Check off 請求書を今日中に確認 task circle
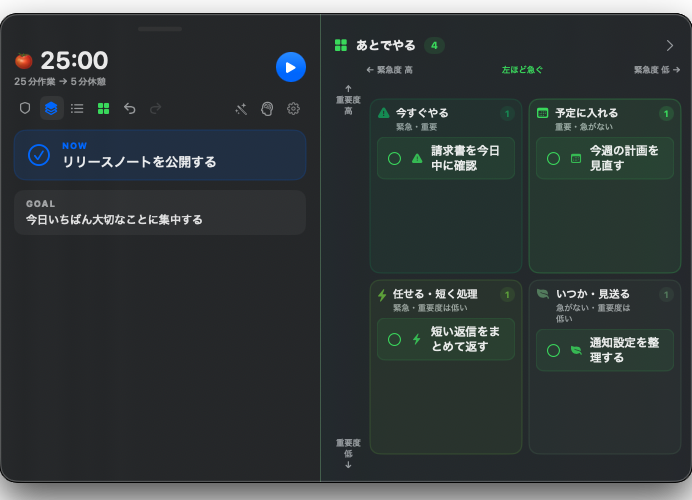692x500 pixels. tap(394, 158)
